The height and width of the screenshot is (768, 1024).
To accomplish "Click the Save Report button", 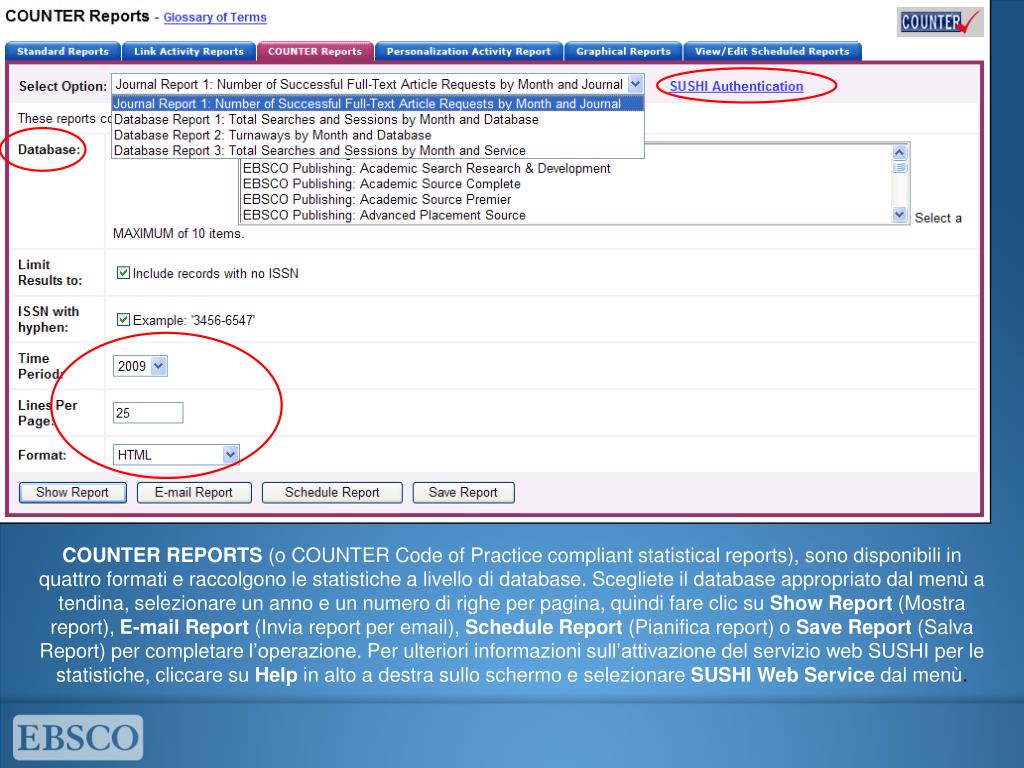I will (464, 492).
